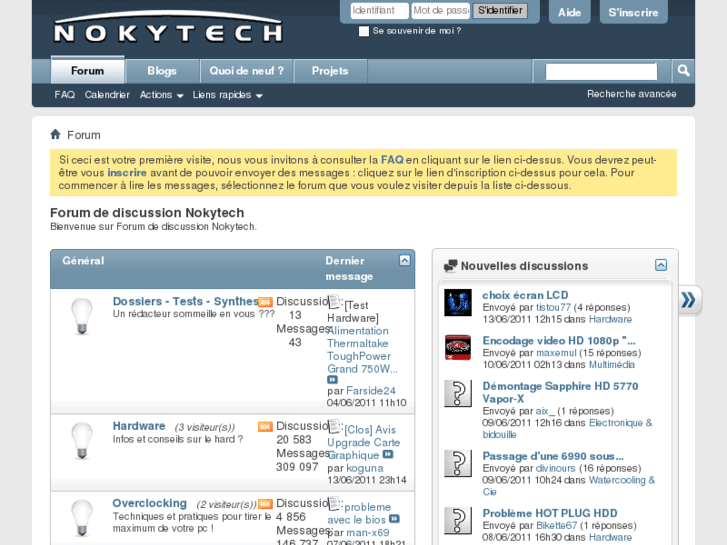Open Hardware forum
Image resolution: width=727 pixels, height=545 pixels.
[x=139, y=426]
